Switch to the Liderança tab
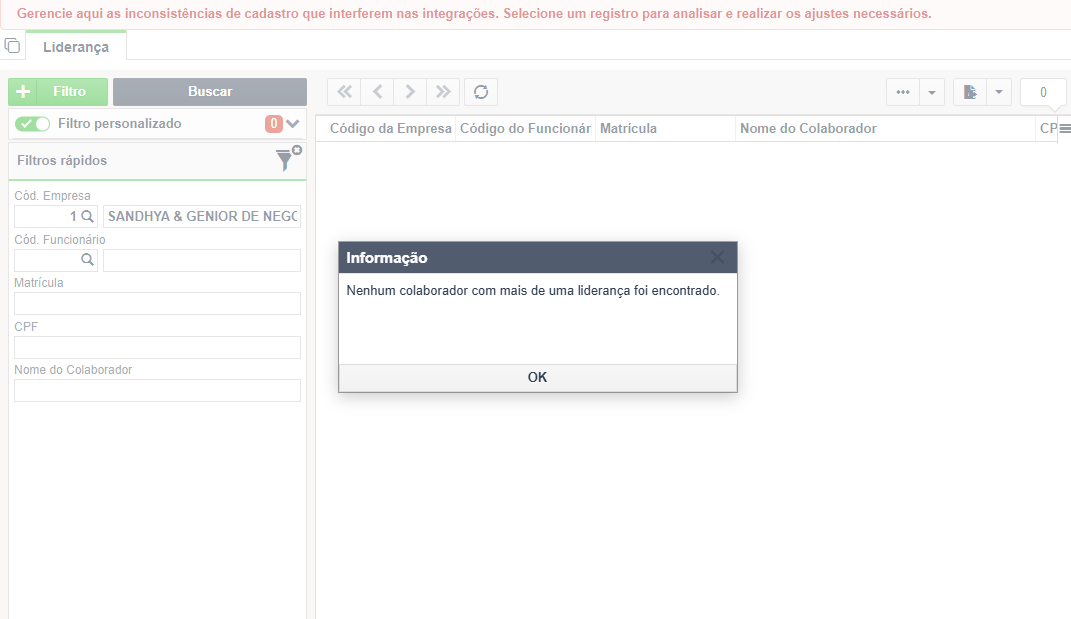This screenshot has width=1071, height=619. (x=76, y=46)
